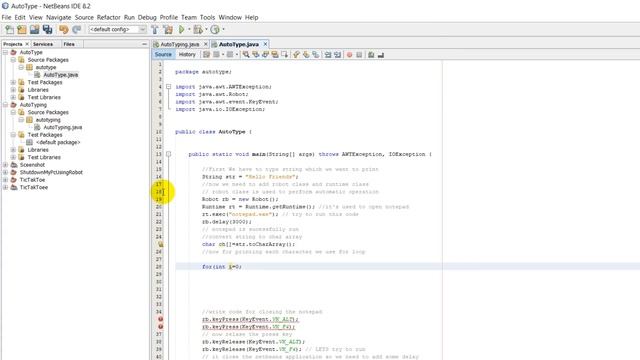This screenshot has width=640, height=360.
Task: Click the Find Selection magnifier icon
Action: (x=246, y=54)
